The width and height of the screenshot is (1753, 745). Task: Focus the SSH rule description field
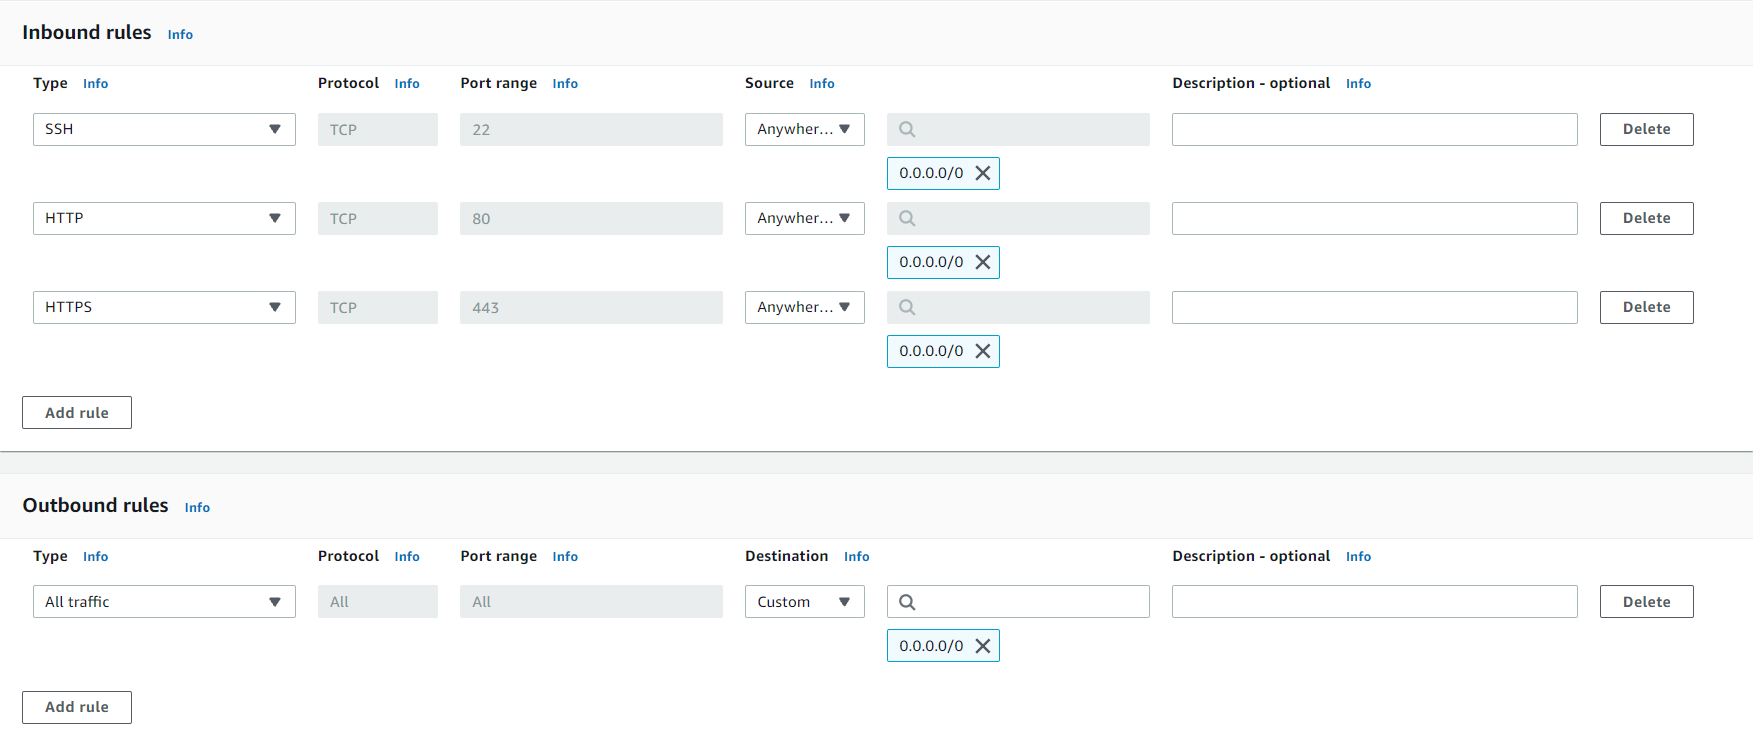click(x=1375, y=129)
